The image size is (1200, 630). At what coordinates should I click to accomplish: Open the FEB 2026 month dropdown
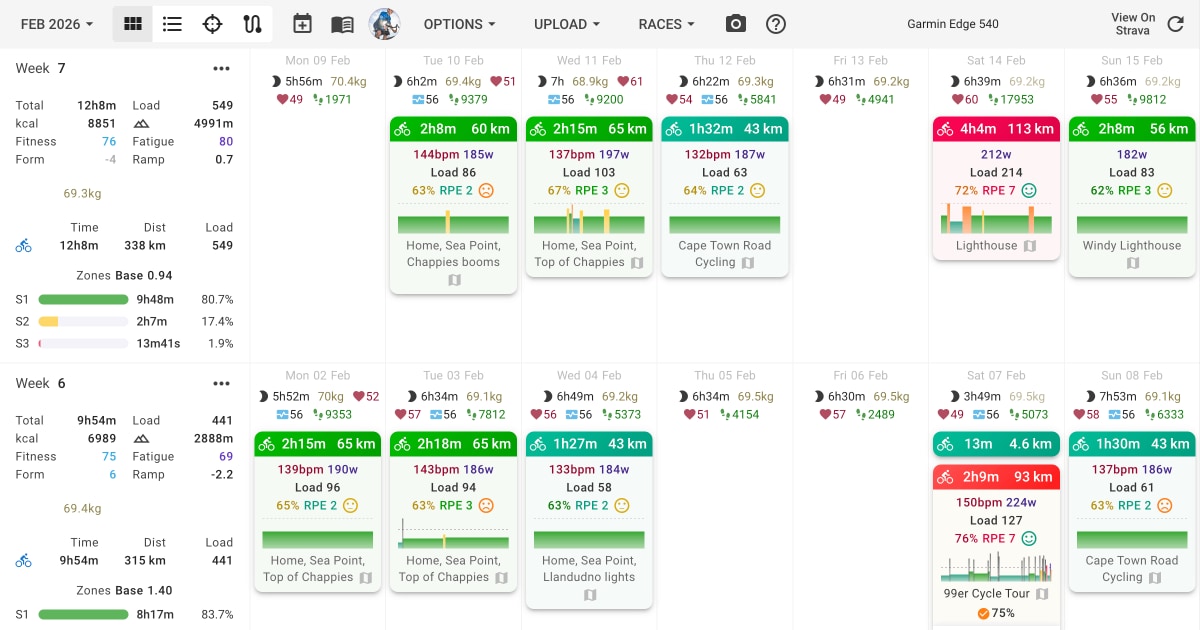[57, 24]
